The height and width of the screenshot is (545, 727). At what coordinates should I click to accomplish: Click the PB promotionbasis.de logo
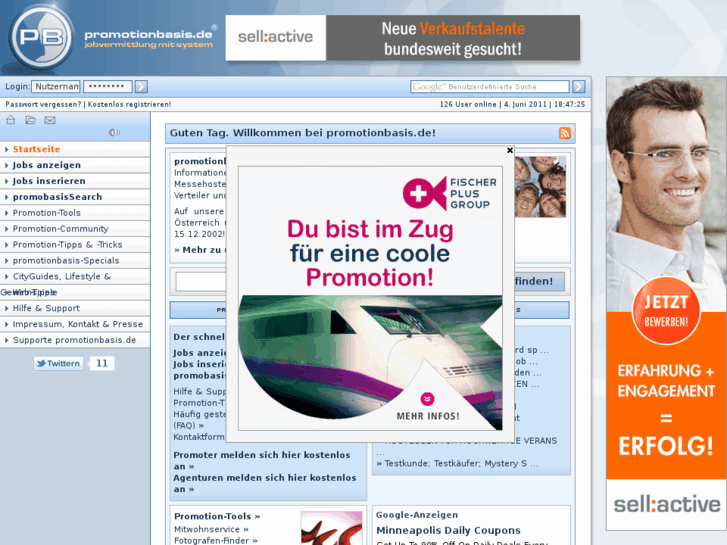pyautogui.click(x=111, y=37)
